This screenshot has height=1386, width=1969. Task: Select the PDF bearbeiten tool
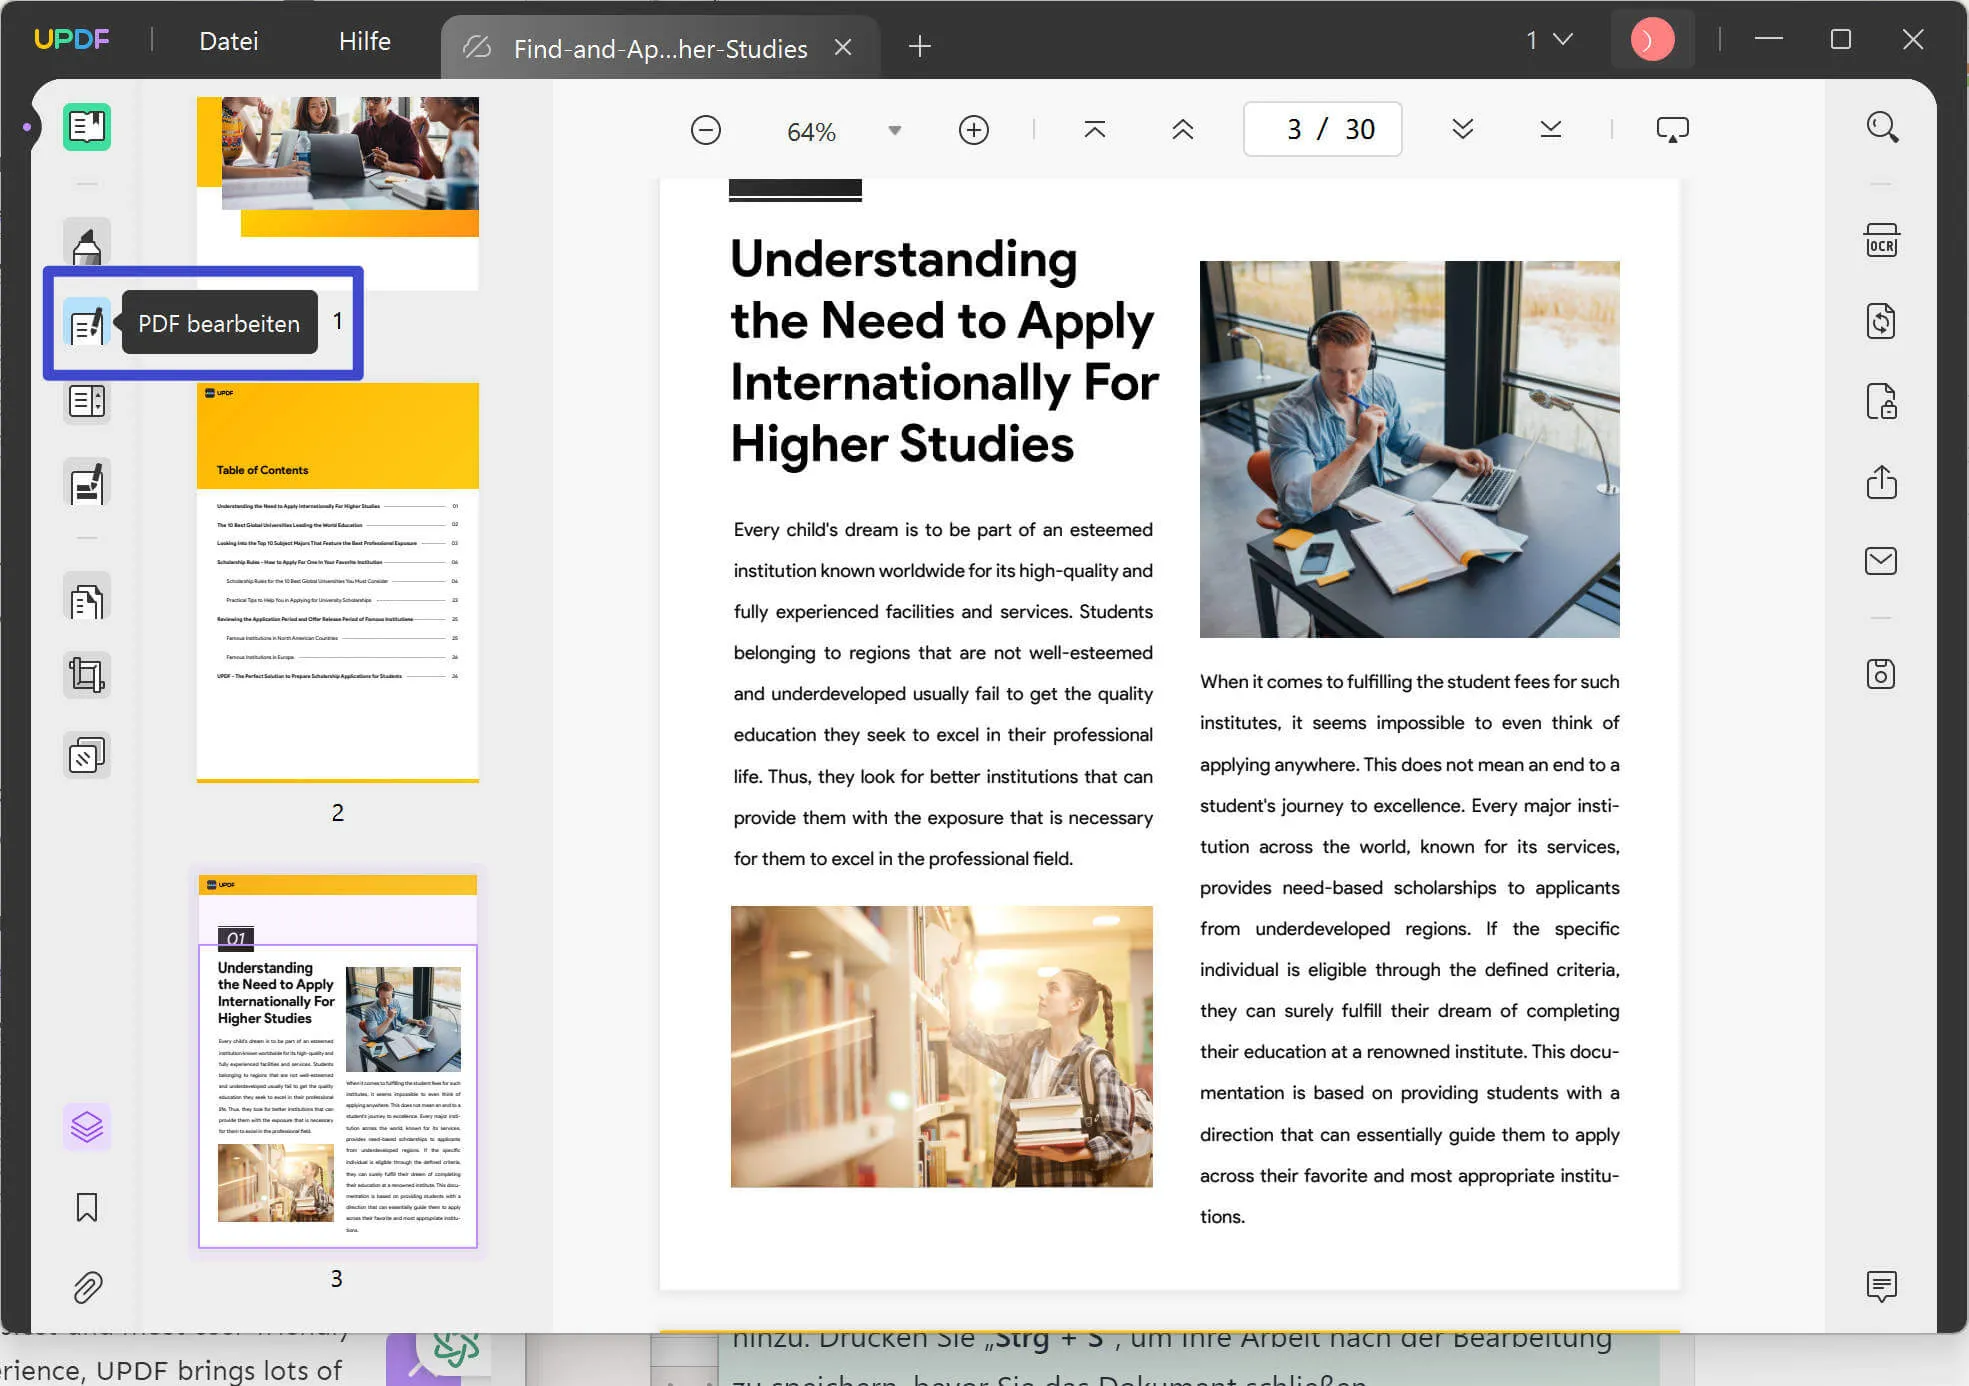84,322
